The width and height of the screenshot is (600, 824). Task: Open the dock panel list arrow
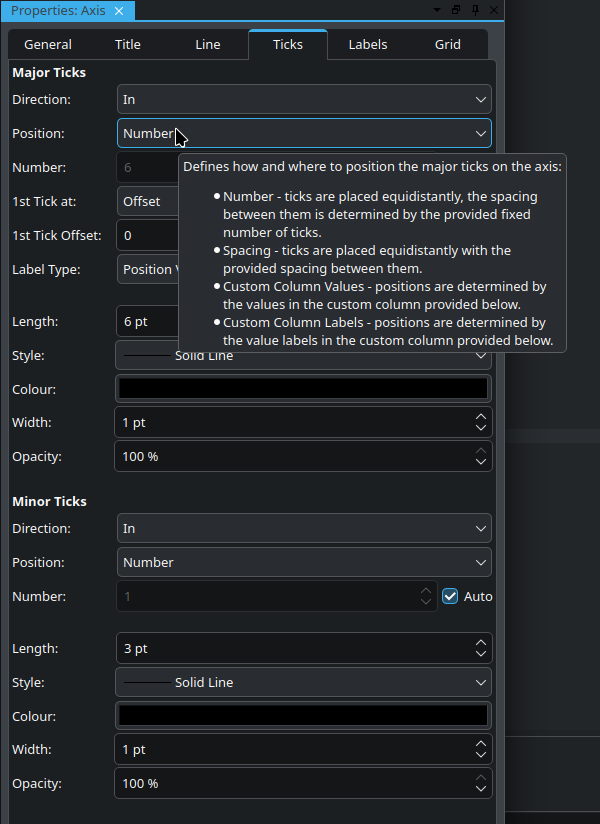point(437,10)
